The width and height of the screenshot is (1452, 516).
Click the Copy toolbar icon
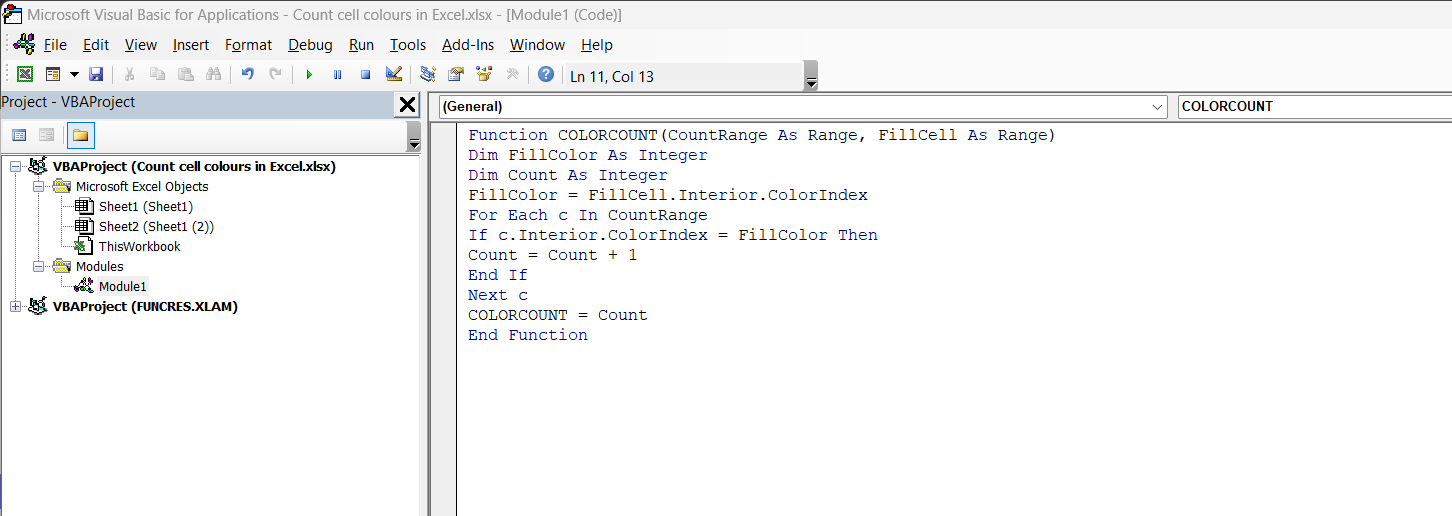(x=158, y=75)
